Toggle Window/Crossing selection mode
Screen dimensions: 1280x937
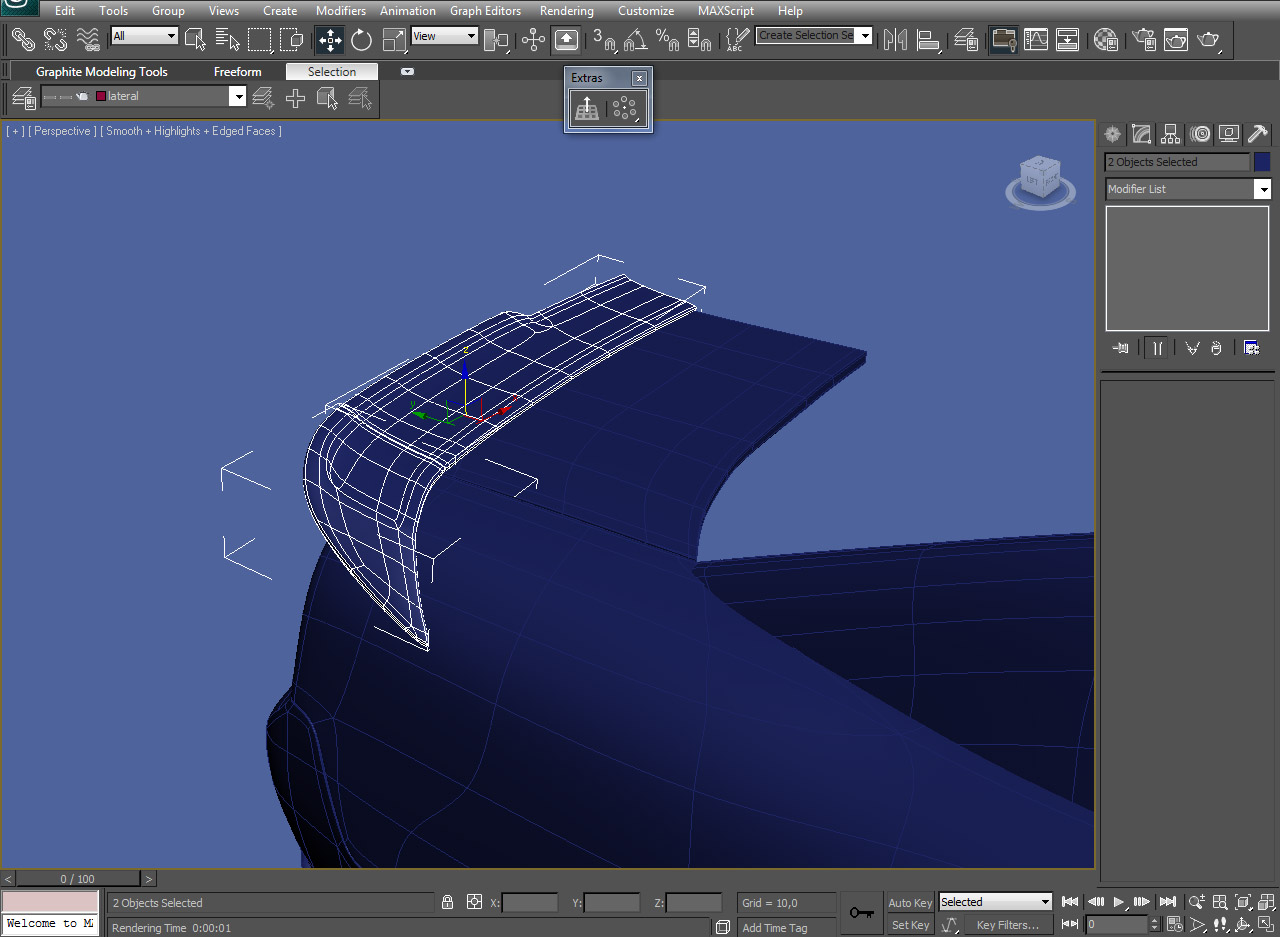[292, 40]
